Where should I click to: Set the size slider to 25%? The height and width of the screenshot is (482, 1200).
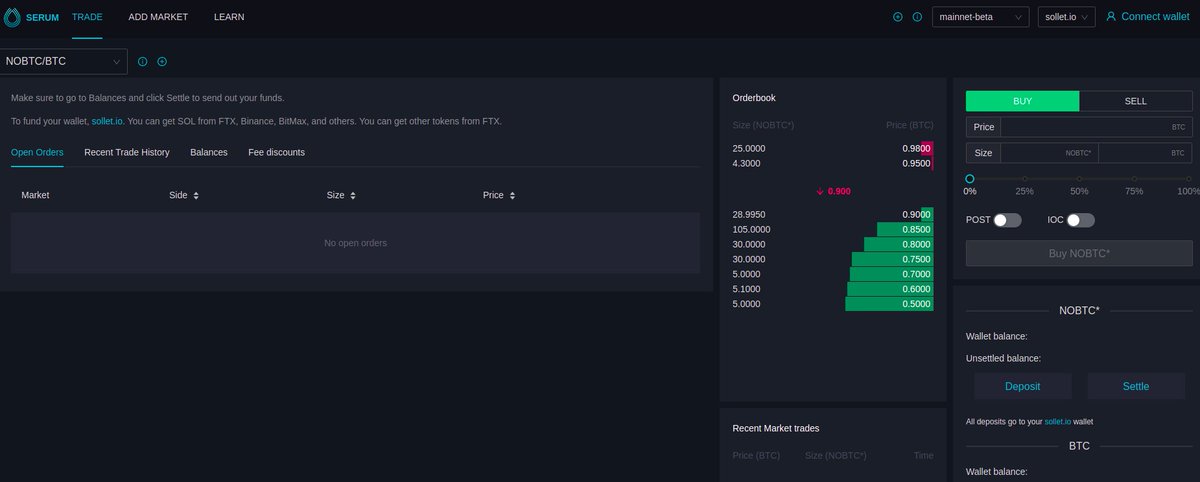coord(1025,179)
